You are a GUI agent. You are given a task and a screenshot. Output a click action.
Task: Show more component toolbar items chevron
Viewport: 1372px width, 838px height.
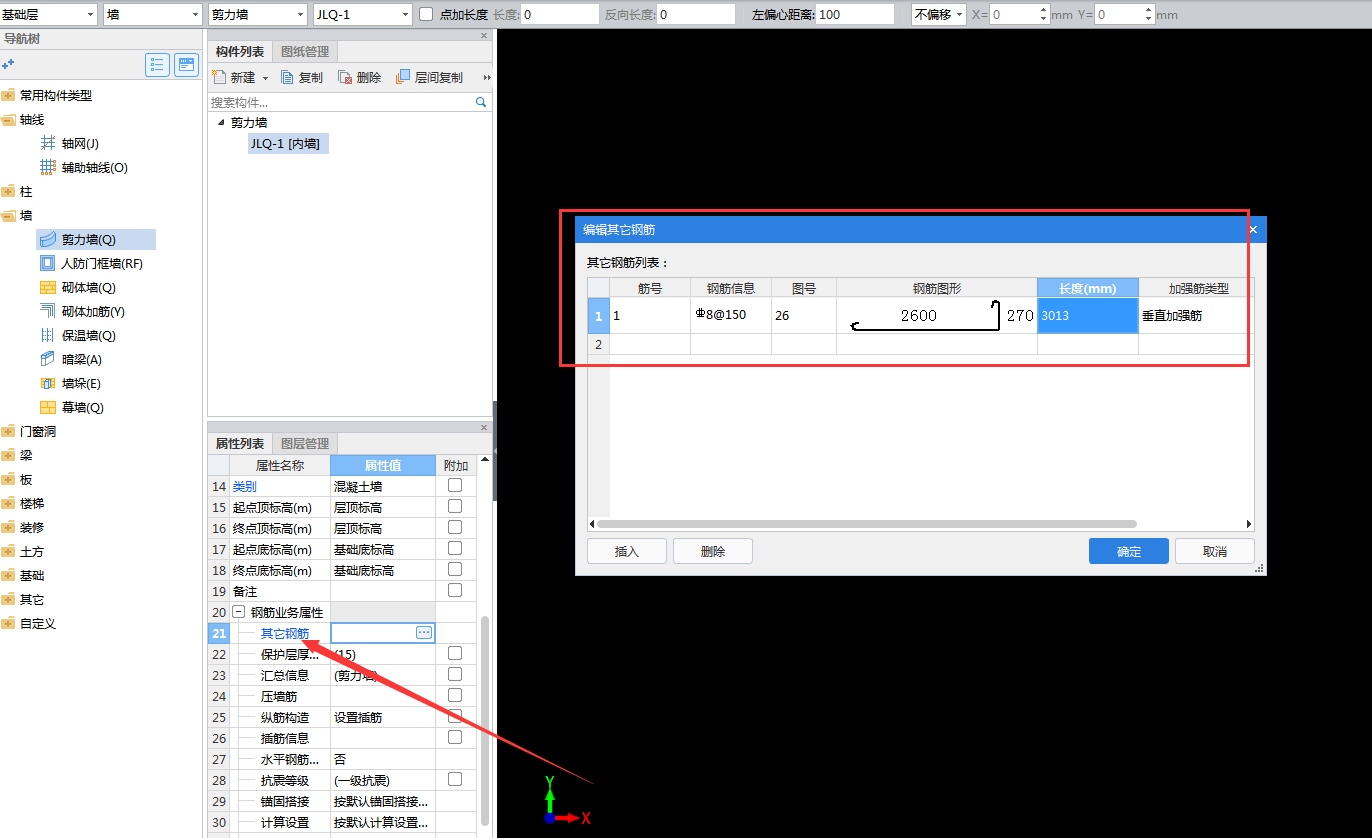tap(487, 77)
